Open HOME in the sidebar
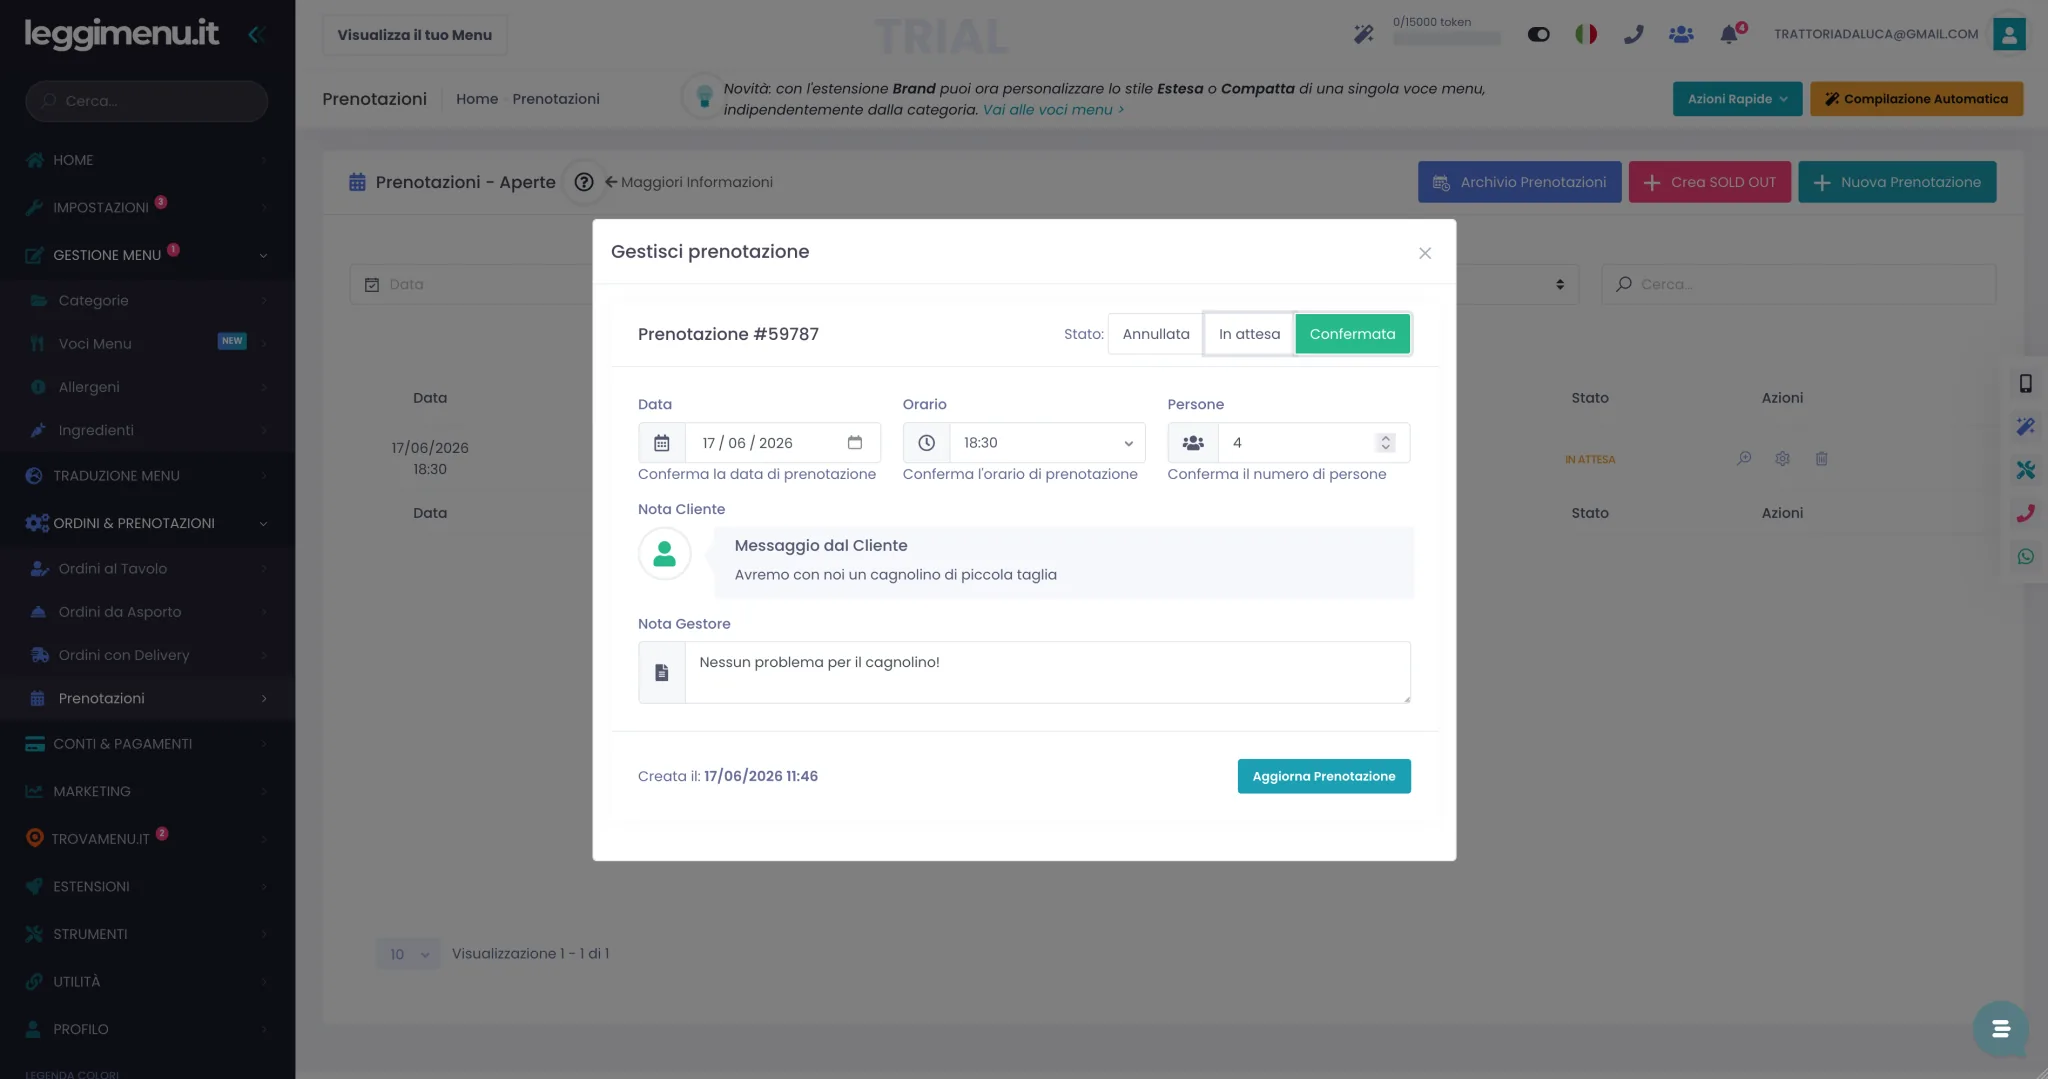Image resolution: width=2048 pixels, height=1079 pixels. click(147, 160)
